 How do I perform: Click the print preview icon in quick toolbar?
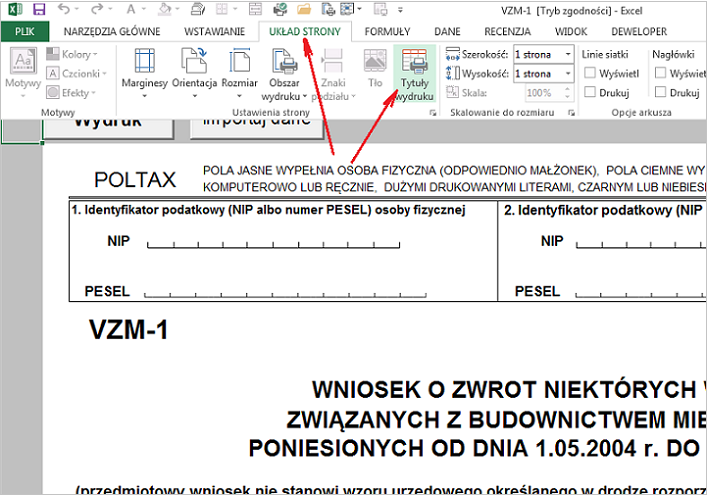pyautogui.click(x=328, y=9)
